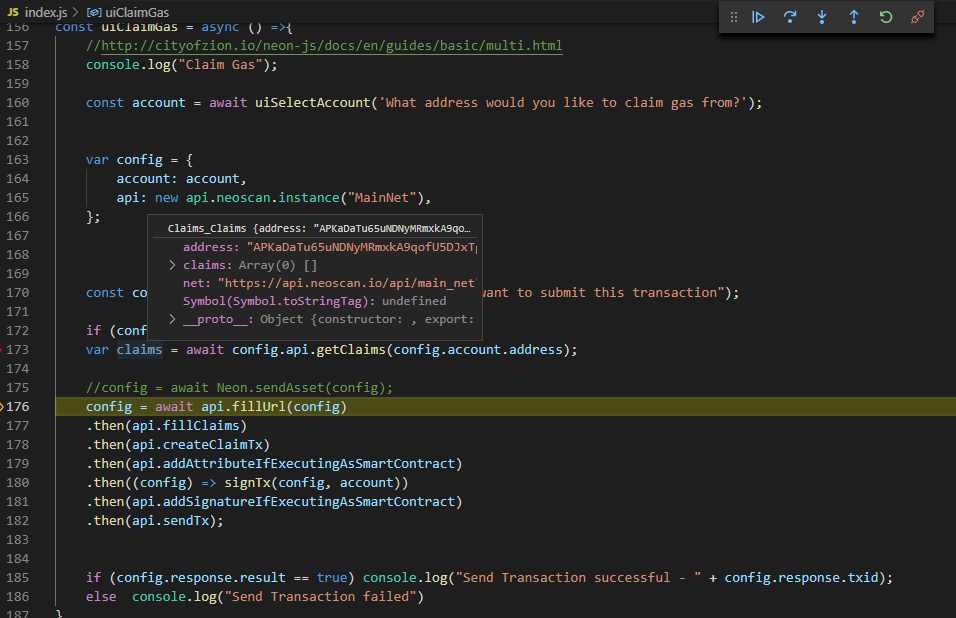956x618 pixels.
Task: Continue execution in the debug toolbar
Action: coord(758,17)
